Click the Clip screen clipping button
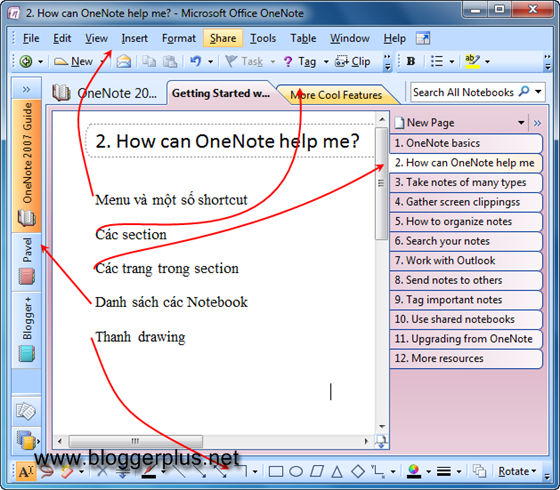560x490 pixels. click(352, 61)
